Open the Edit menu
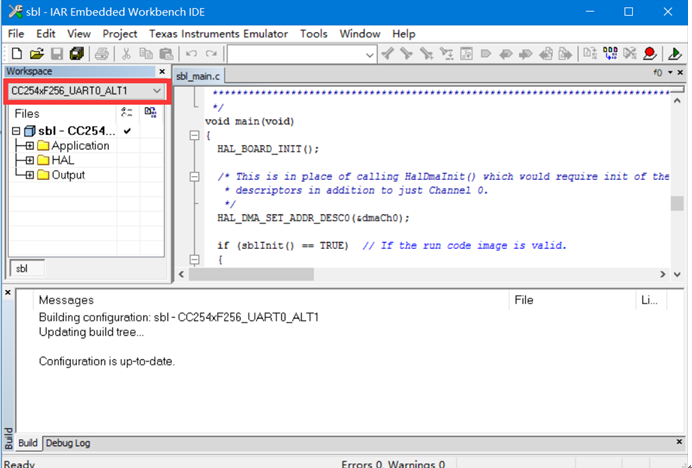 tap(45, 34)
